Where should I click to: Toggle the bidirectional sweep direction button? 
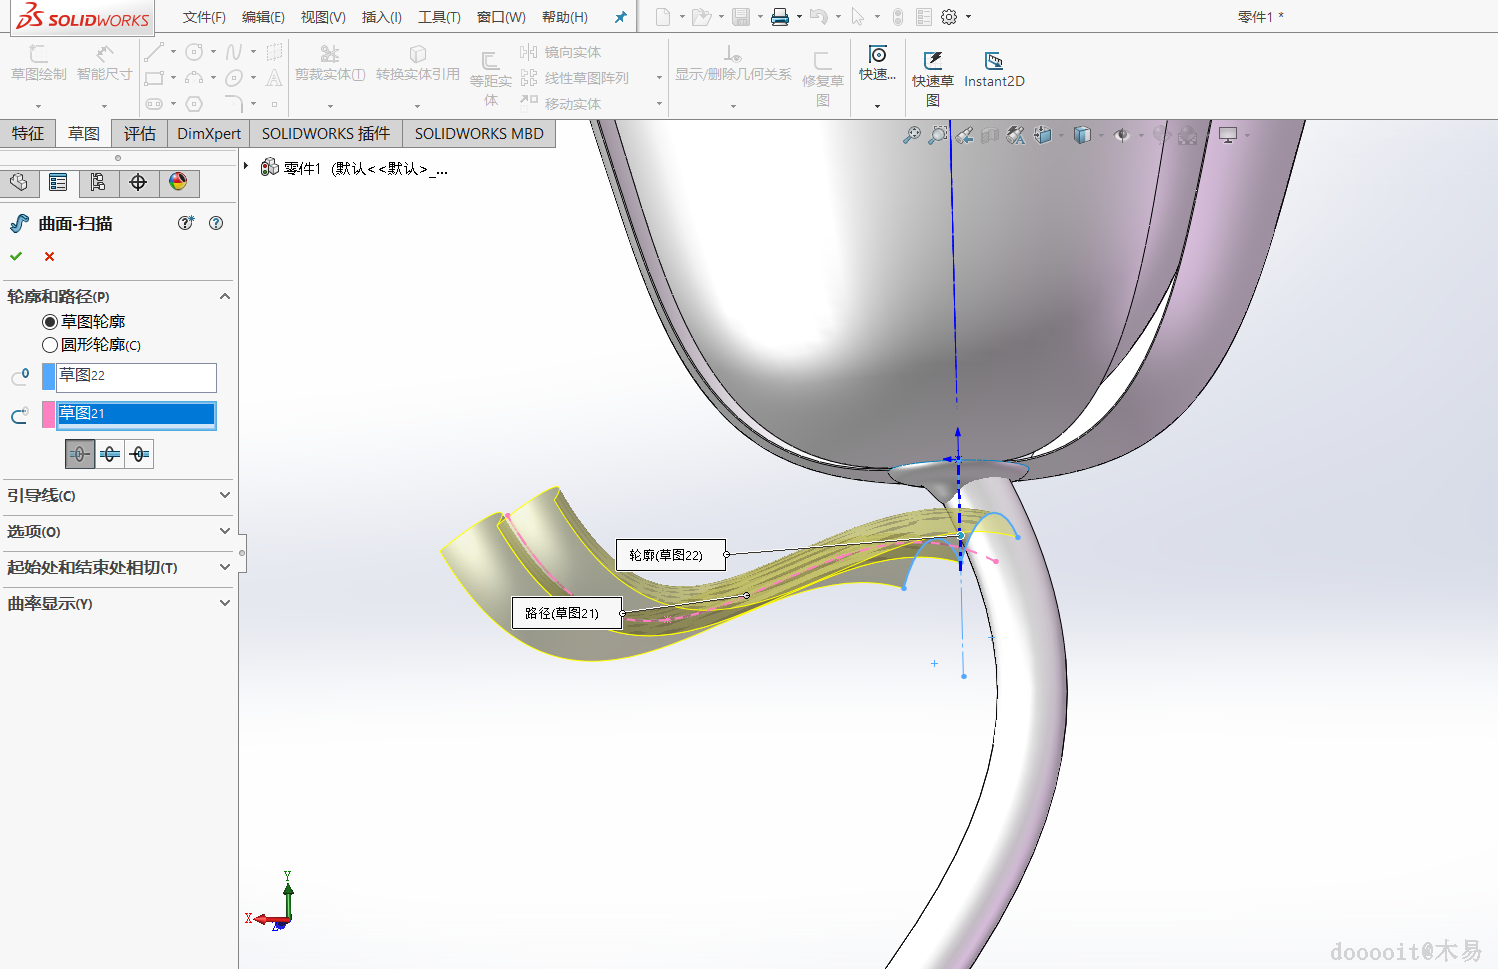[110, 455]
